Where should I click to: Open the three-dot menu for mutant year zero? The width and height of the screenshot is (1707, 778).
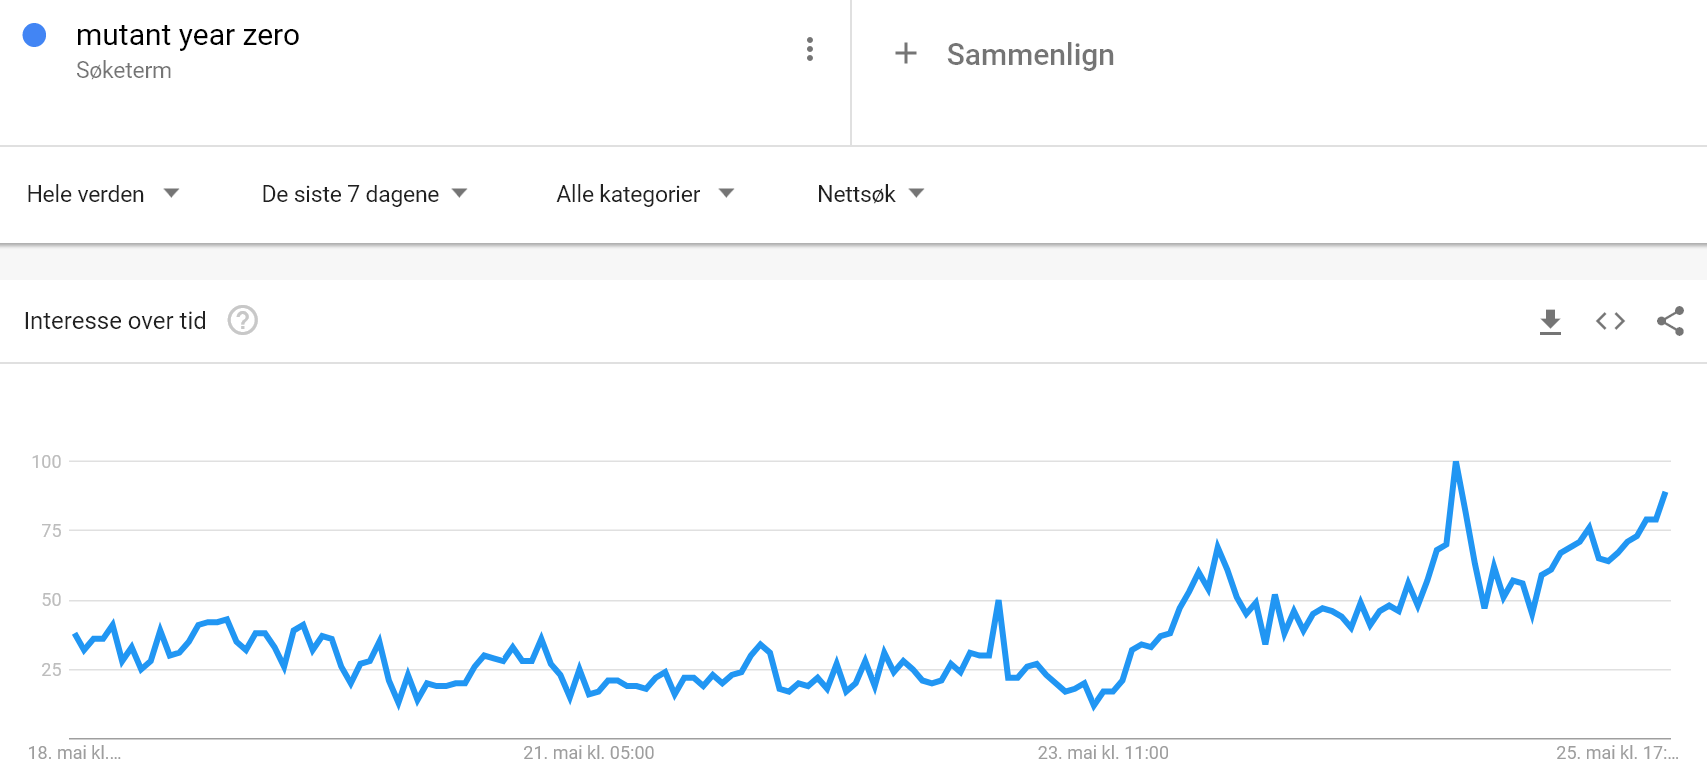click(810, 49)
